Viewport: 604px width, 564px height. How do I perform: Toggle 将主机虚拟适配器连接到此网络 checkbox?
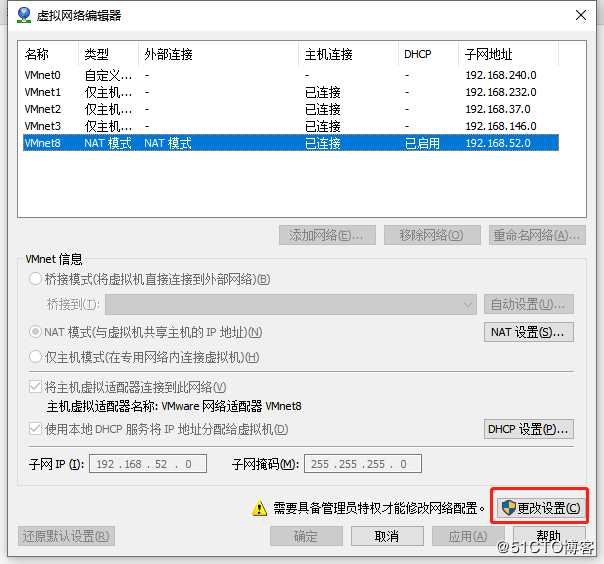click(35, 386)
